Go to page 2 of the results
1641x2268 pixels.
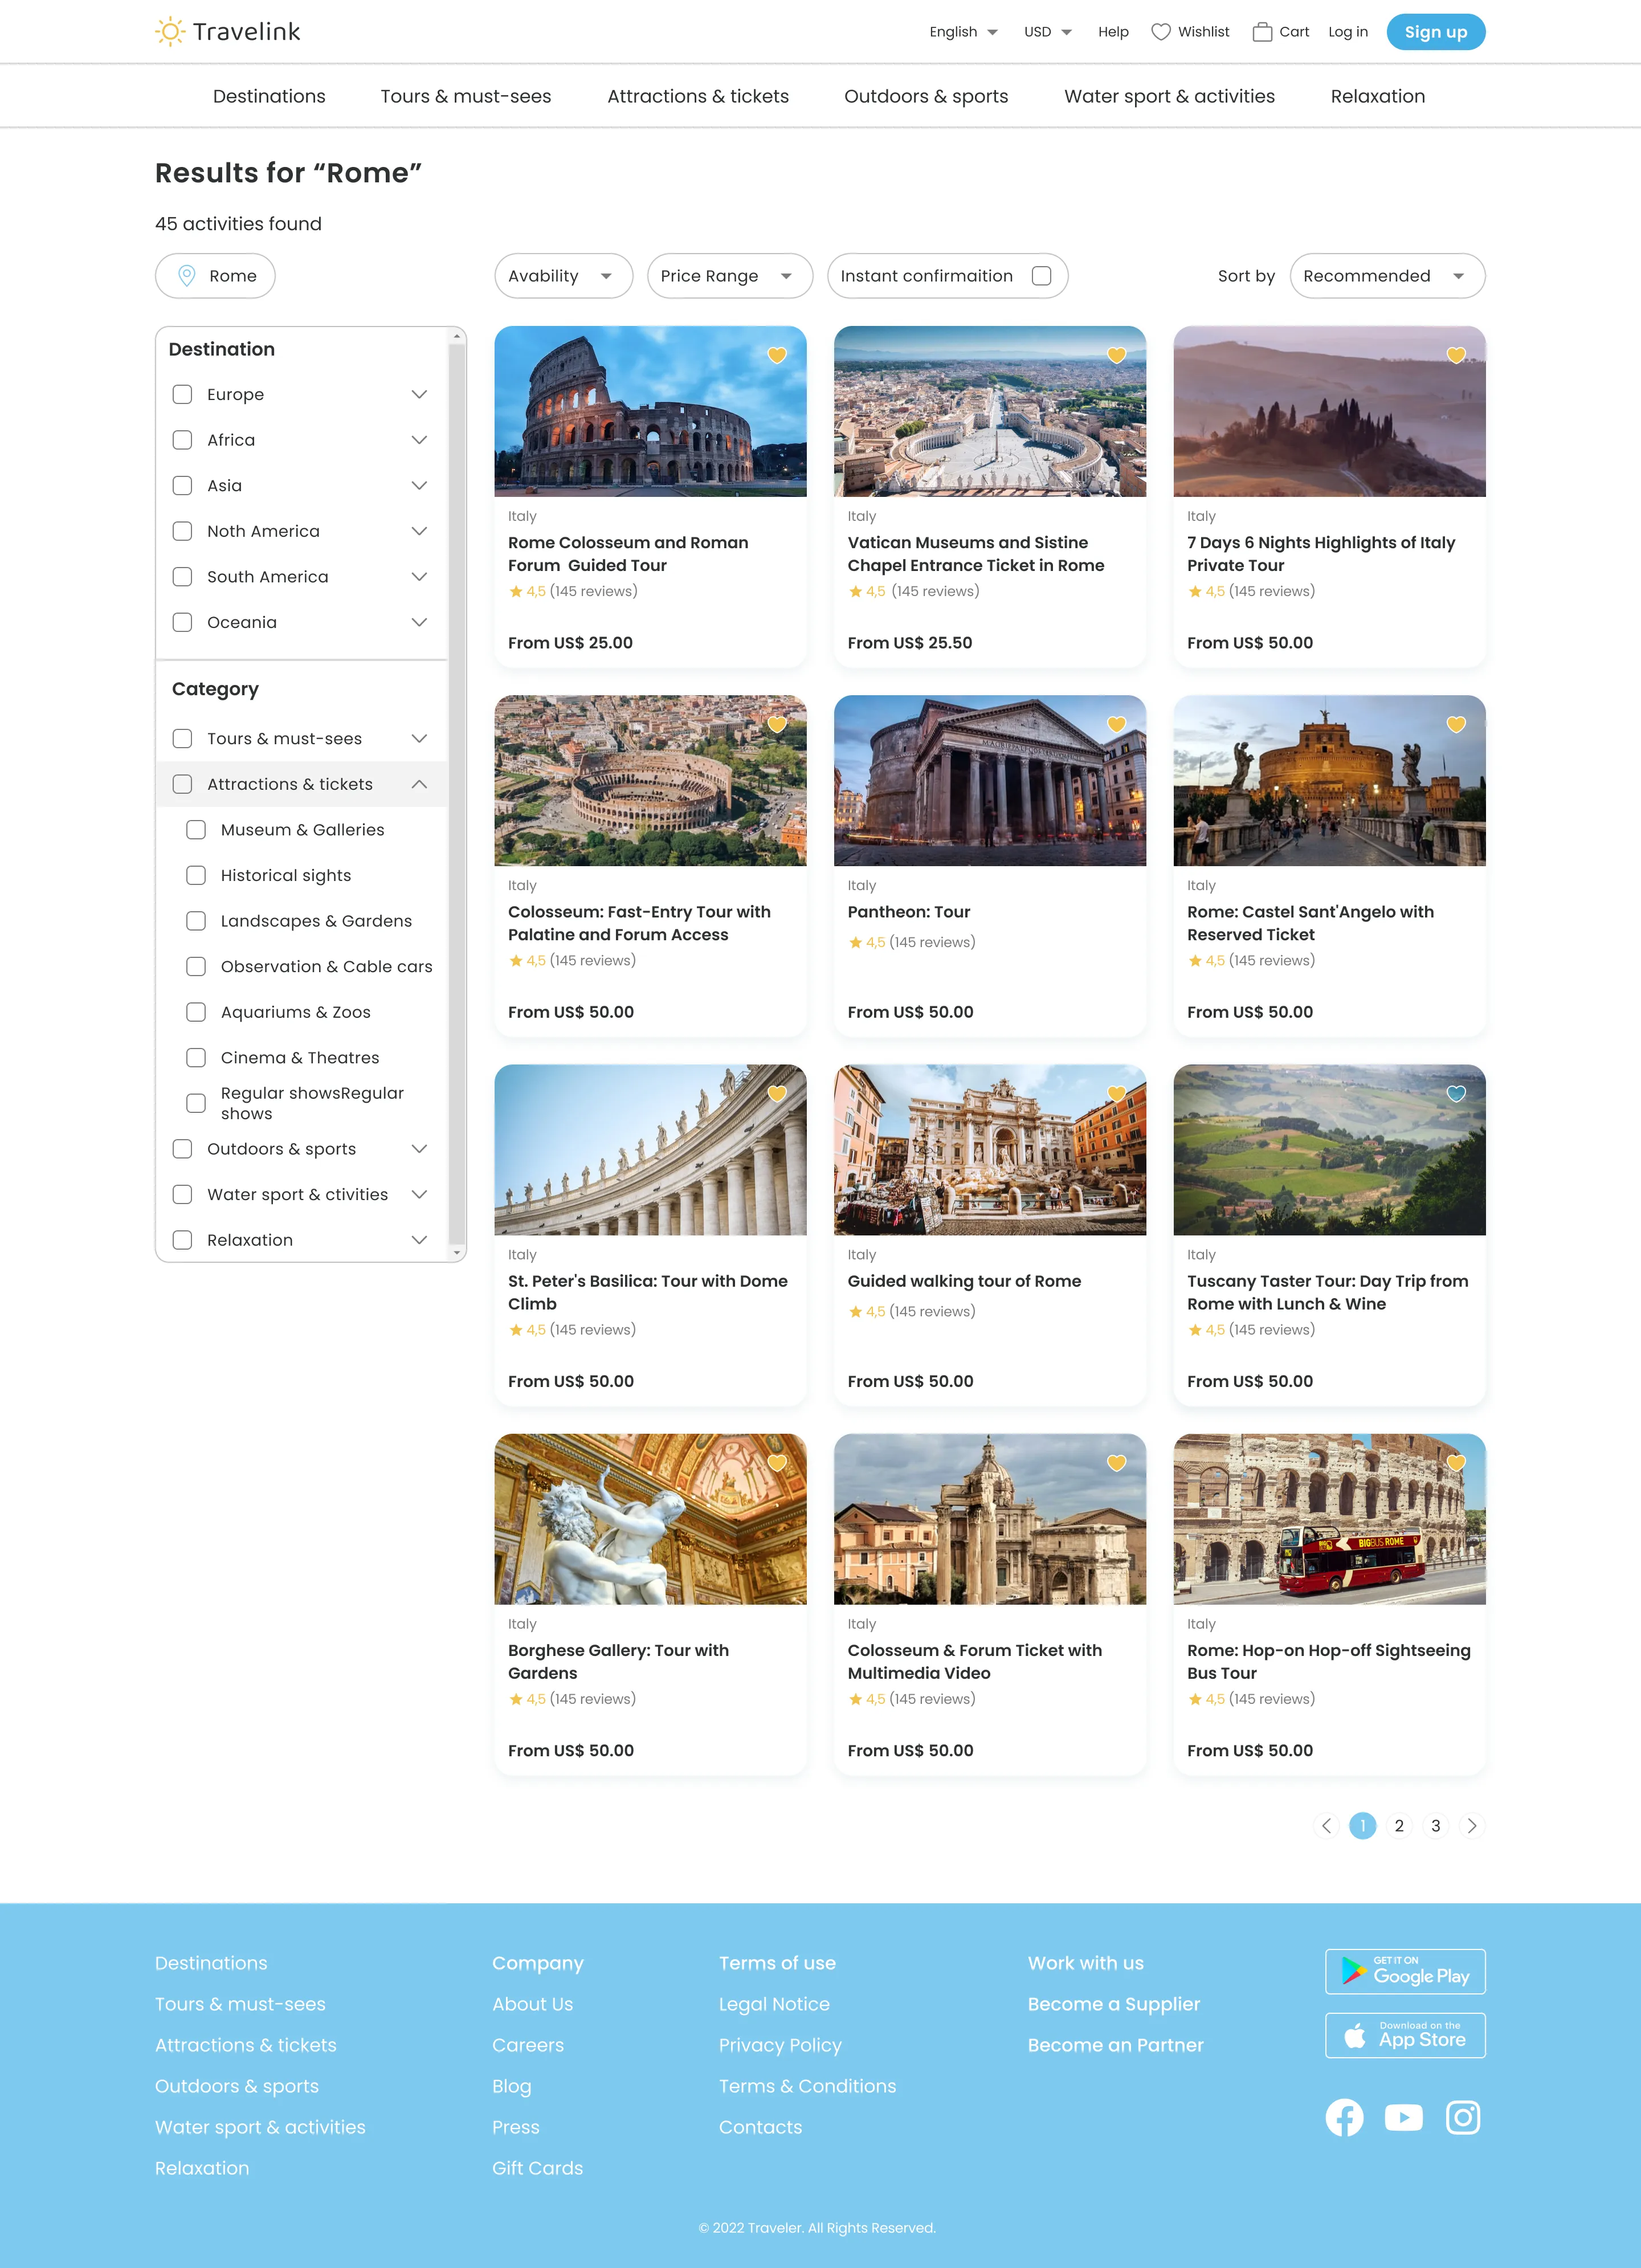[x=1399, y=1825]
